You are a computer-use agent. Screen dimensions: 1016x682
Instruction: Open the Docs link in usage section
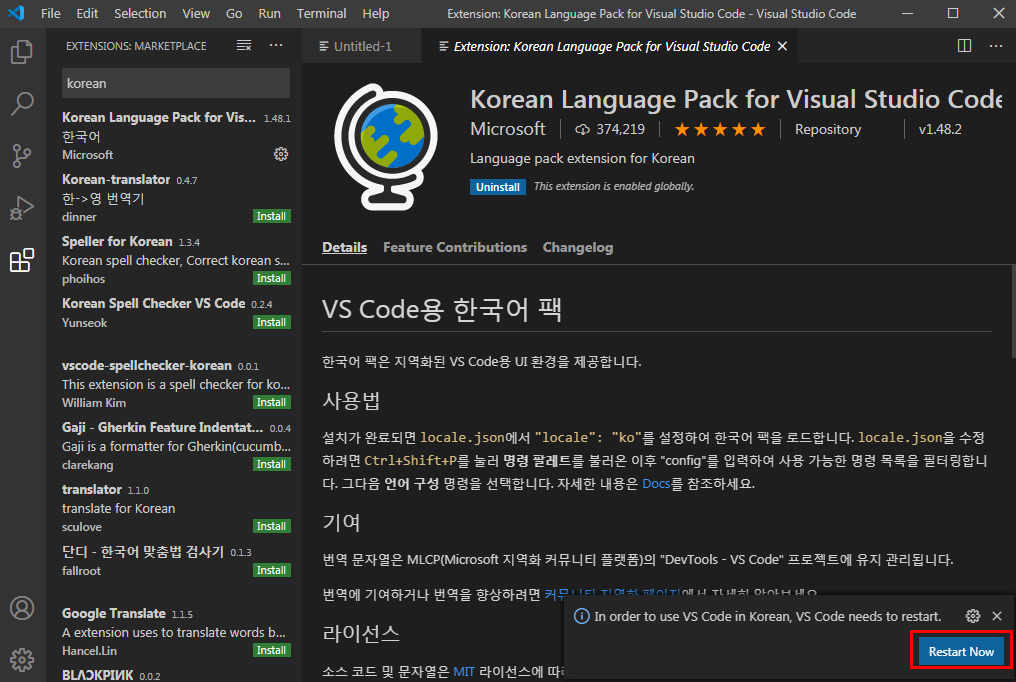(x=656, y=484)
